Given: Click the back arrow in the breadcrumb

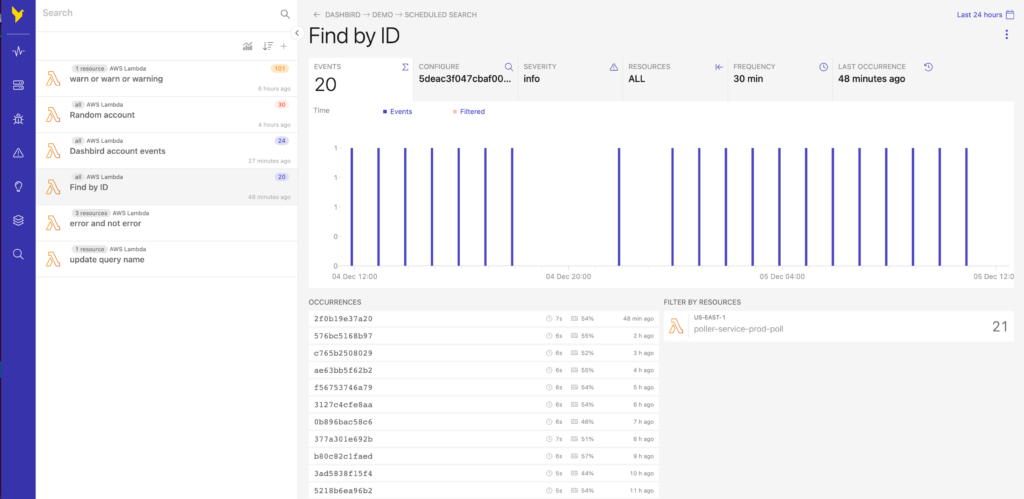Looking at the screenshot, I should click(317, 14).
